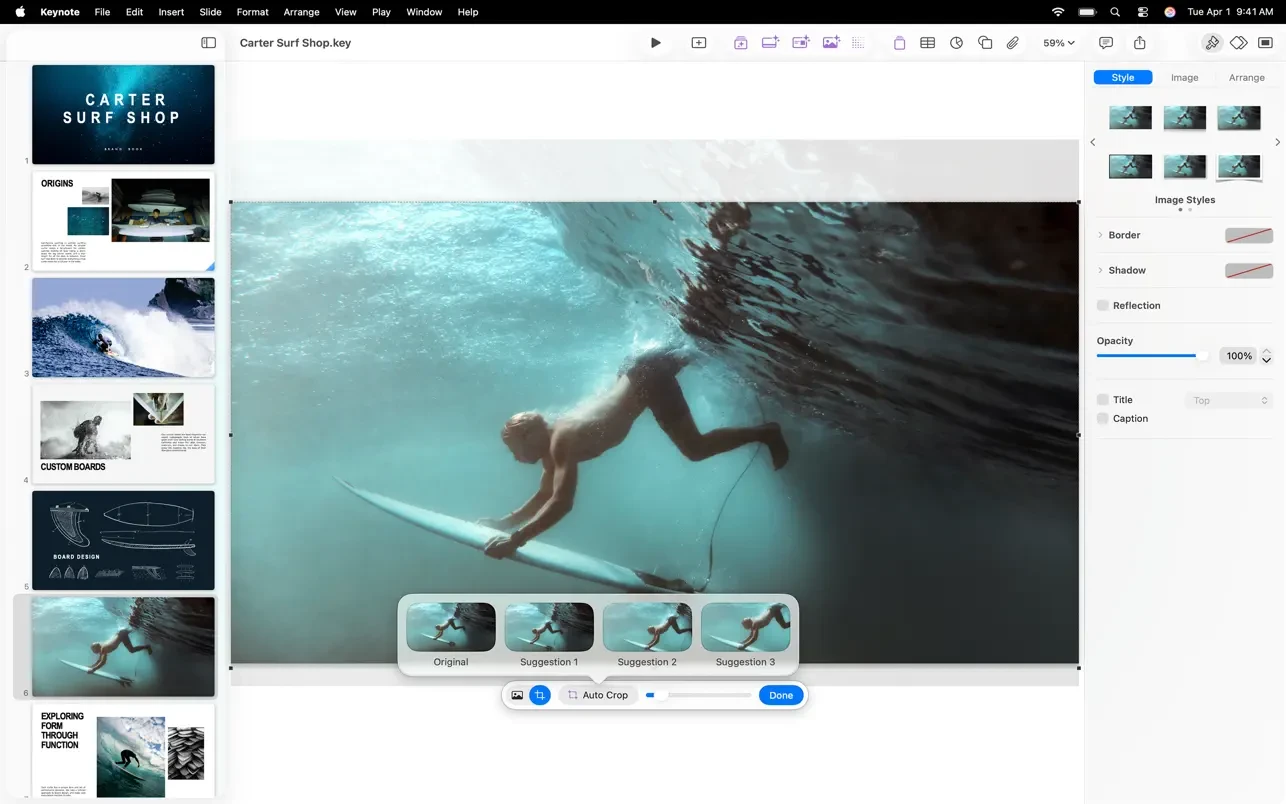Open the Shape insert icon
Screen dimensions: 1286x804
[985, 43]
